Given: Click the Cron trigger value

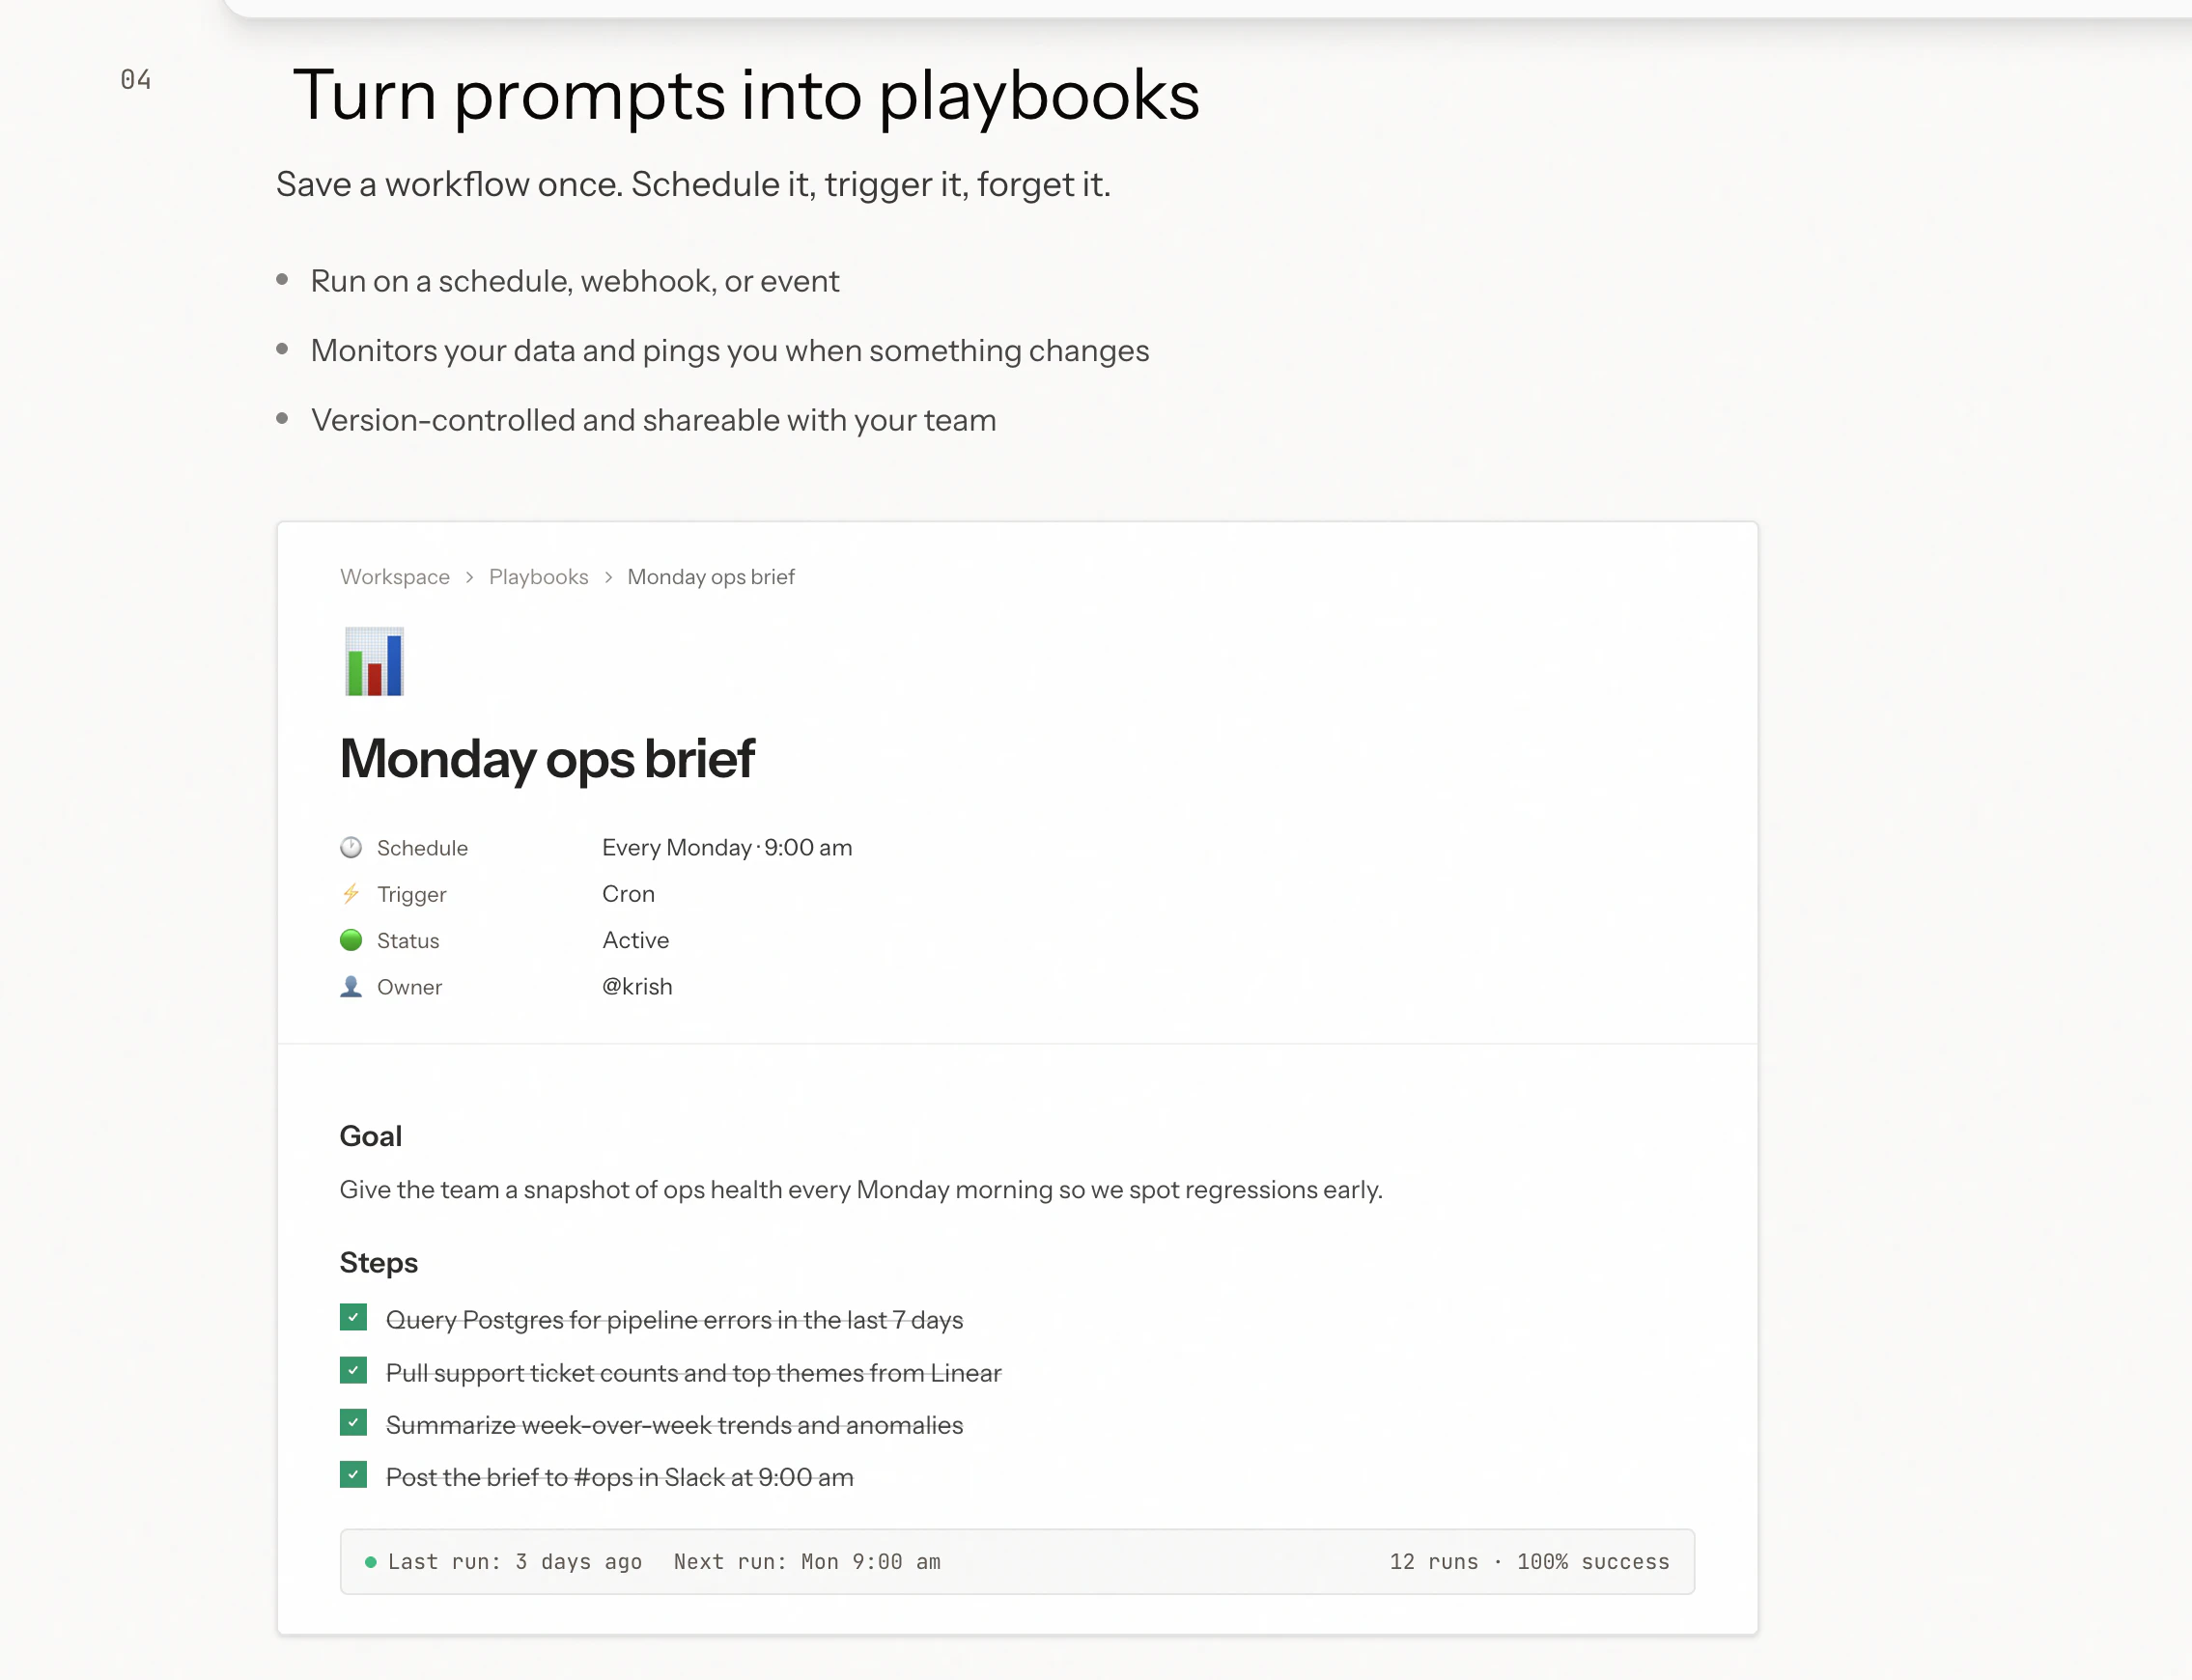Looking at the screenshot, I should point(628,894).
